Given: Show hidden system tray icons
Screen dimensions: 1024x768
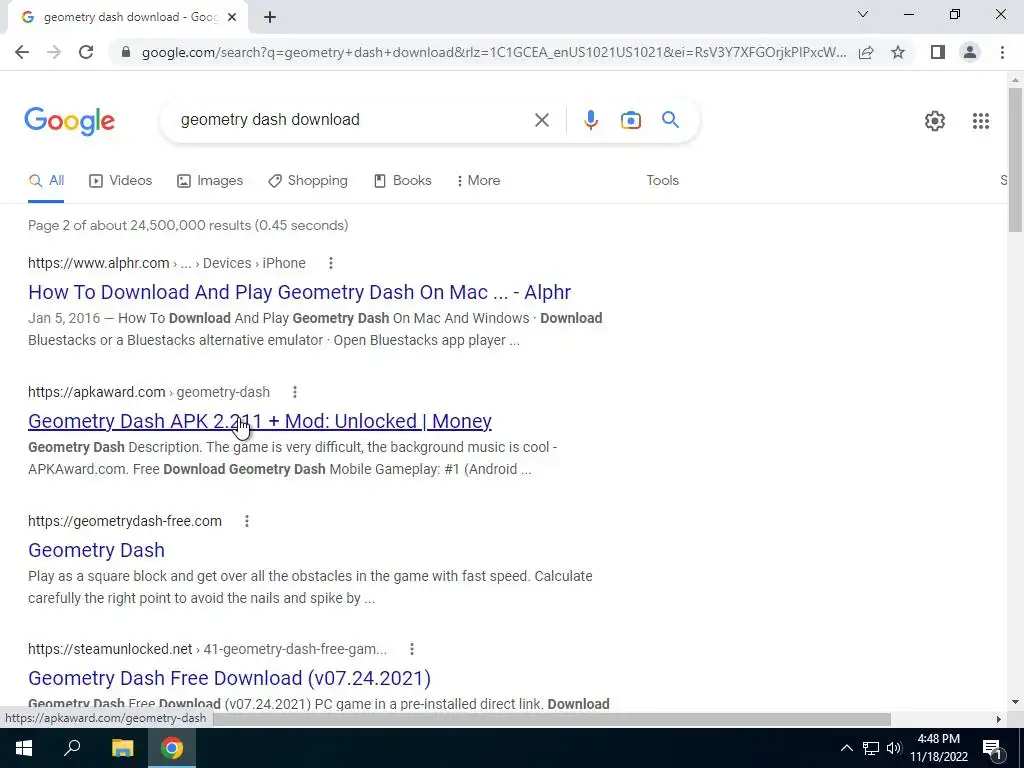Looking at the screenshot, I should coord(846,748).
